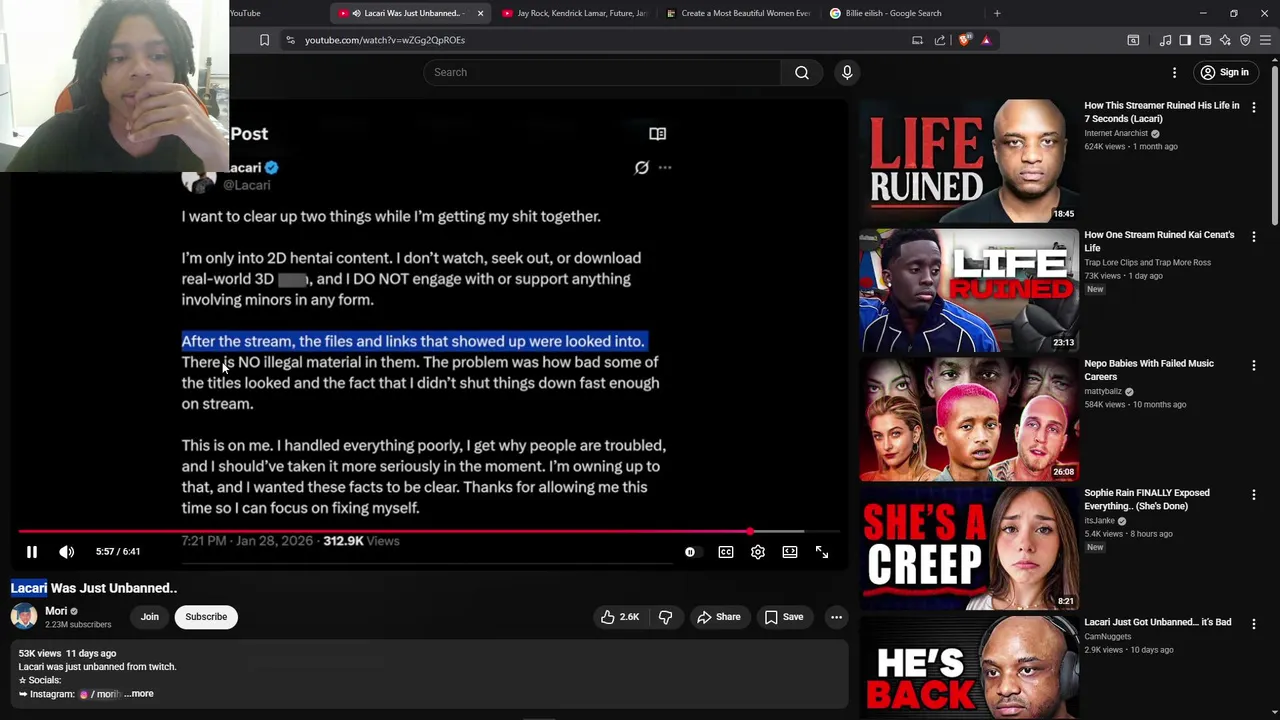Open the 'SHE'S A CREEP' video thumbnail

click(969, 548)
